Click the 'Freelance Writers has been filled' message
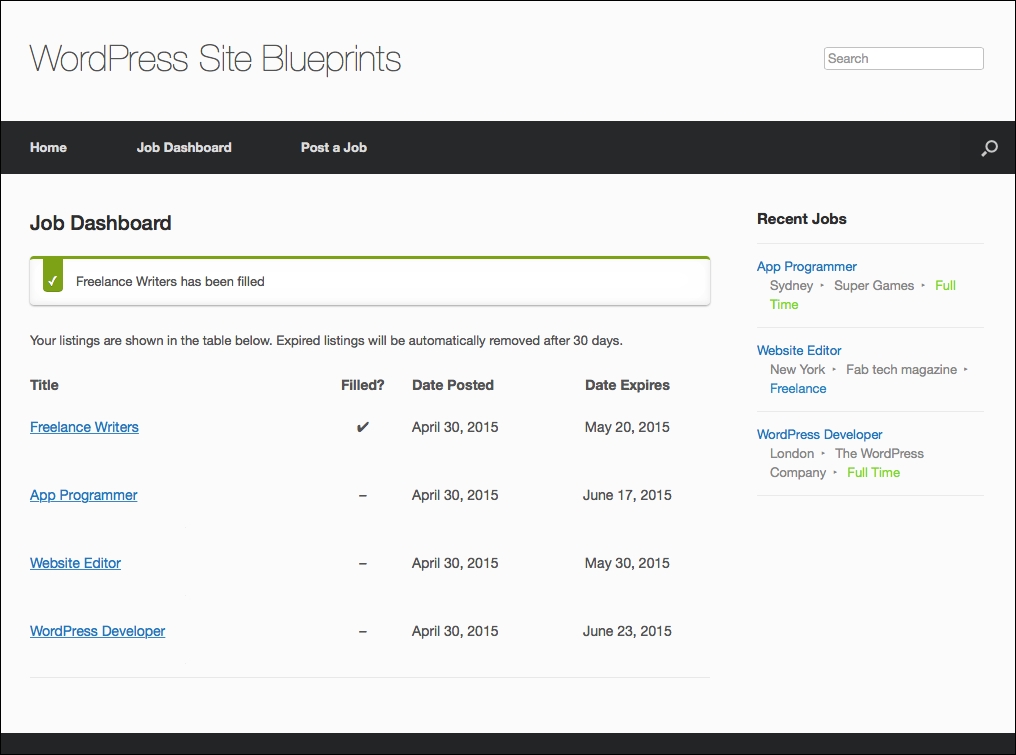The image size is (1016, 755). [x=170, y=281]
